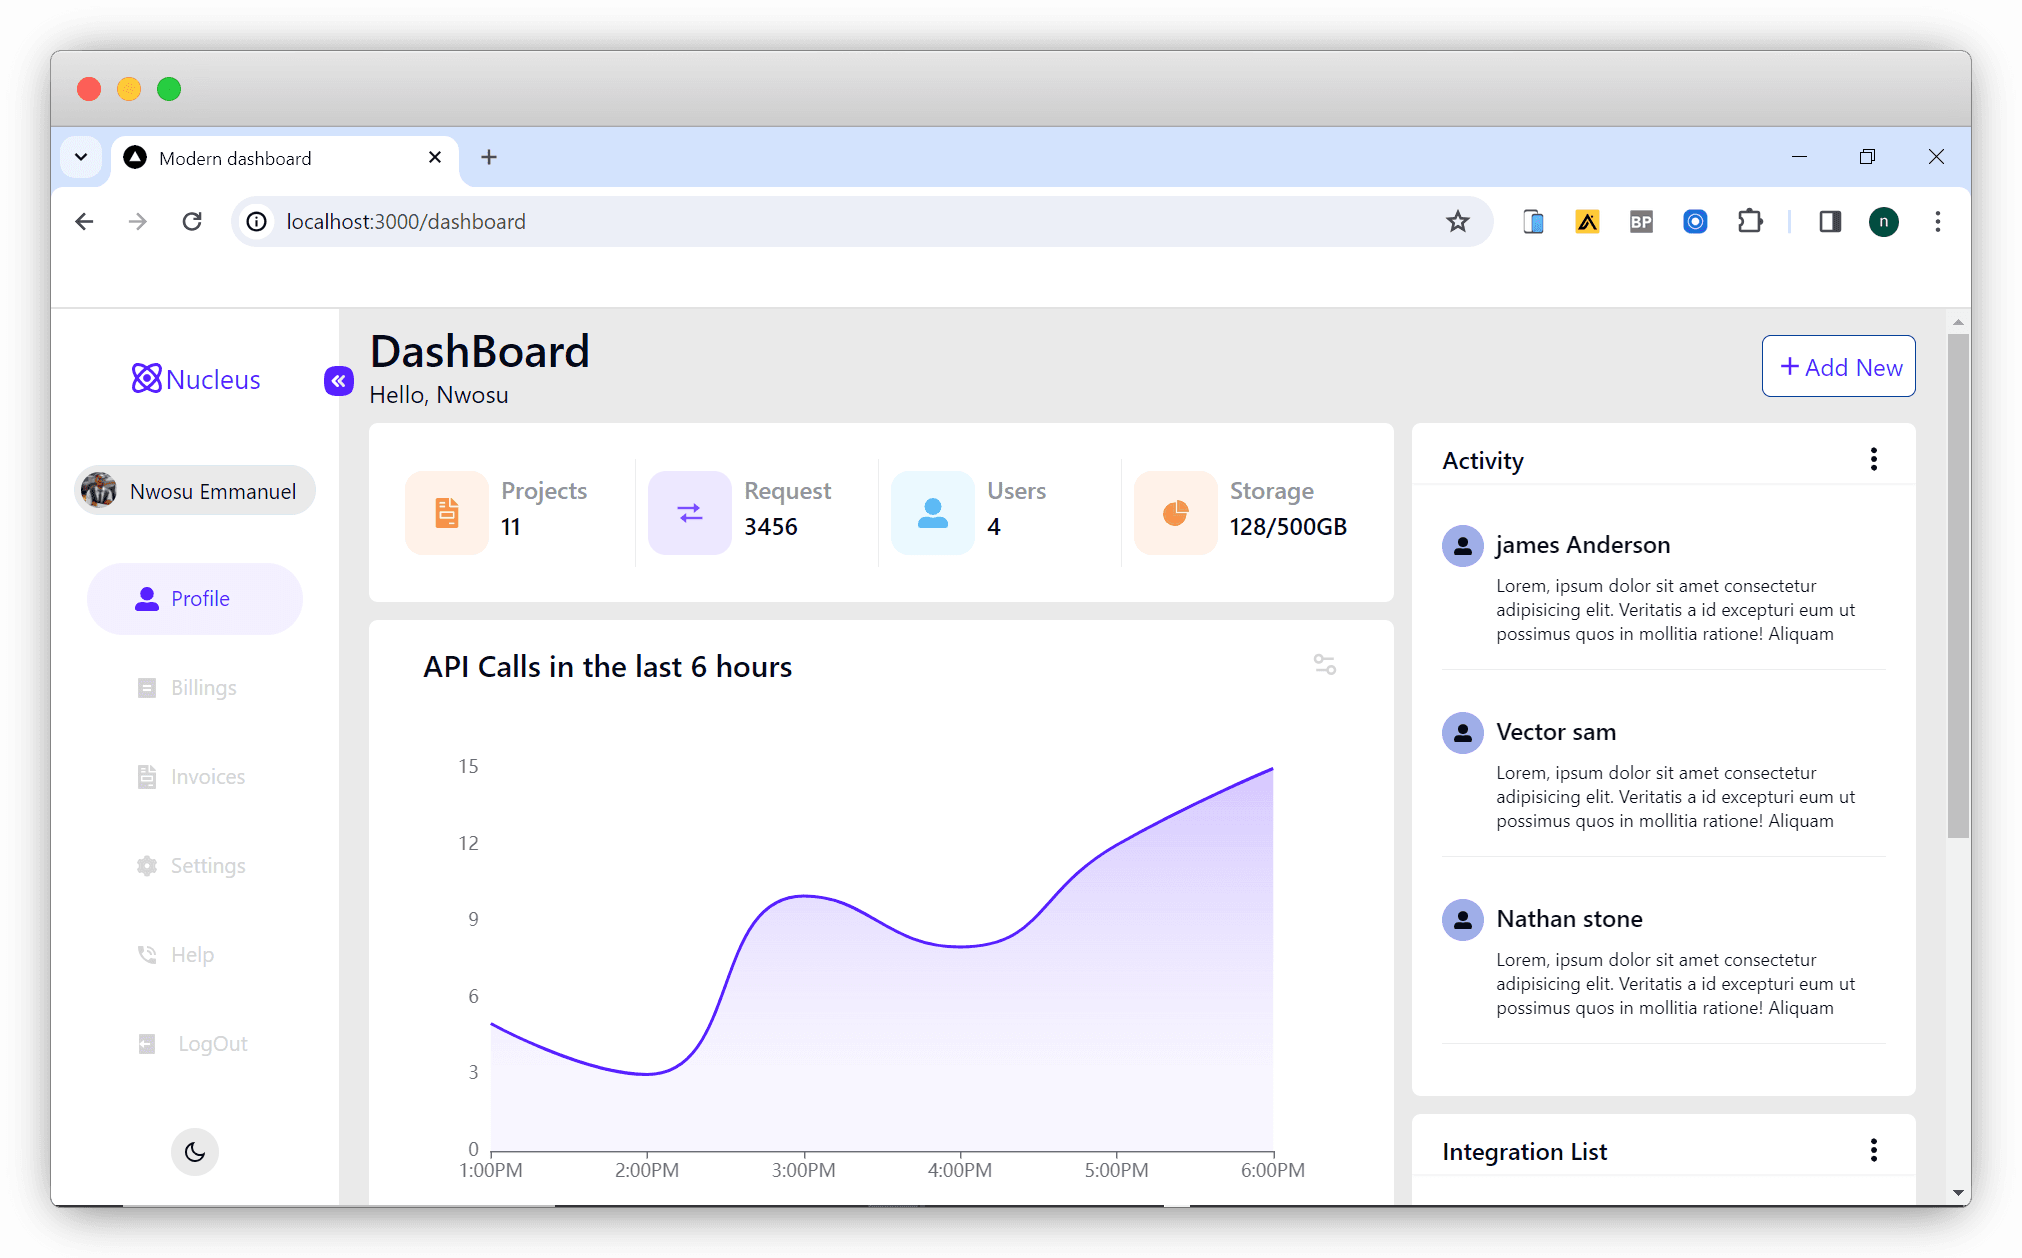Click the scrollbar up arrow
2022x1258 pixels.
pos(1958,322)
